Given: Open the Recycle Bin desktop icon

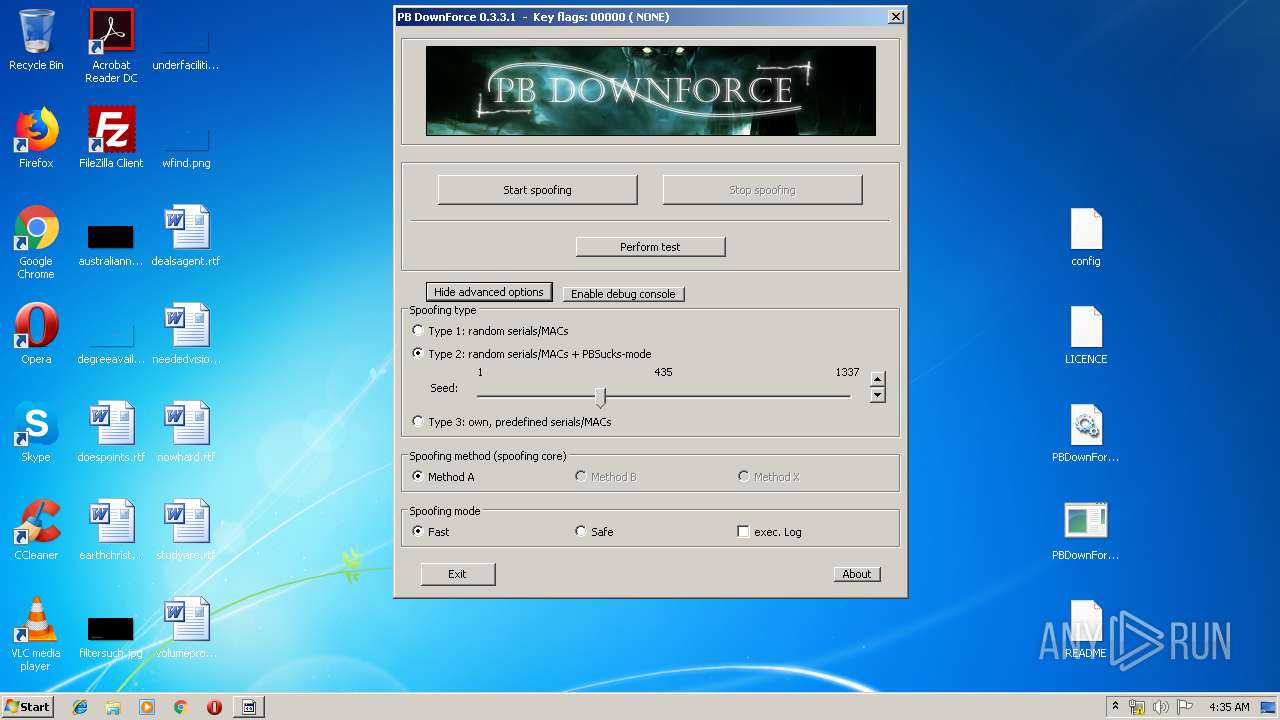Looking at the screenshot, I should 36,40.
